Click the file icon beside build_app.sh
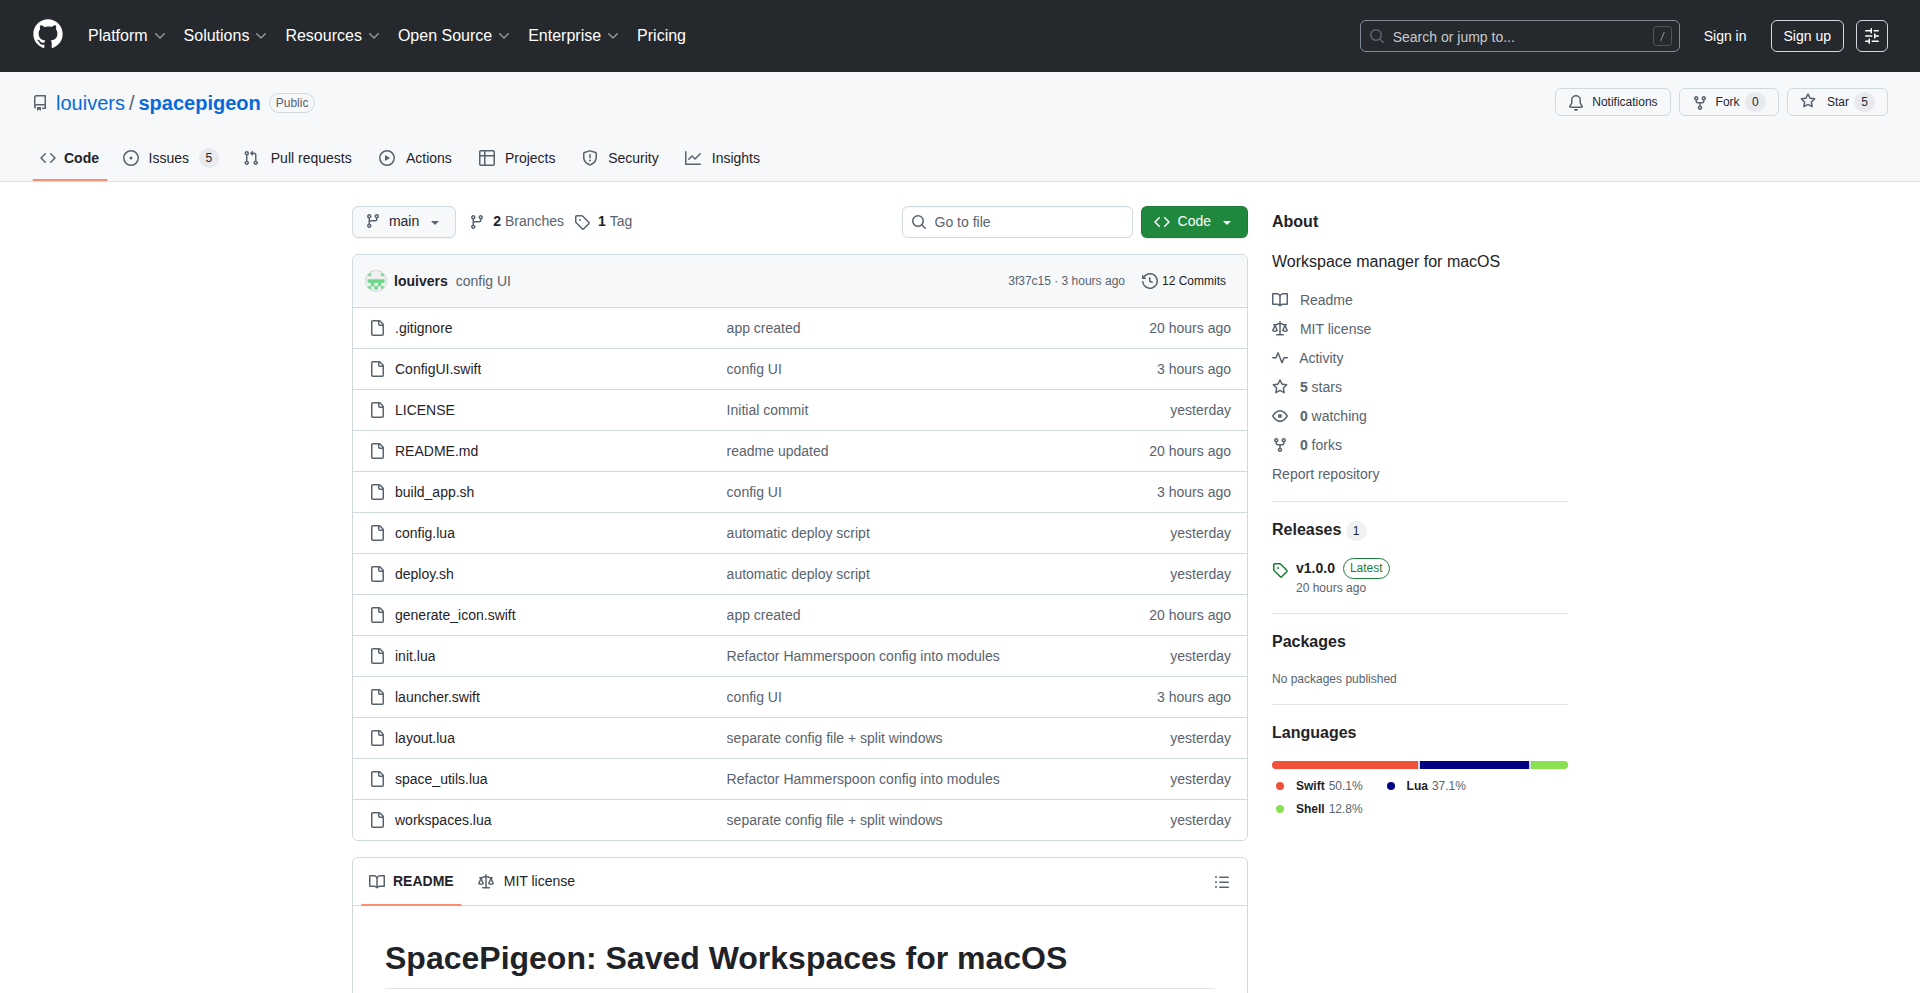1920x993 pixels. (x=377, y=492)
